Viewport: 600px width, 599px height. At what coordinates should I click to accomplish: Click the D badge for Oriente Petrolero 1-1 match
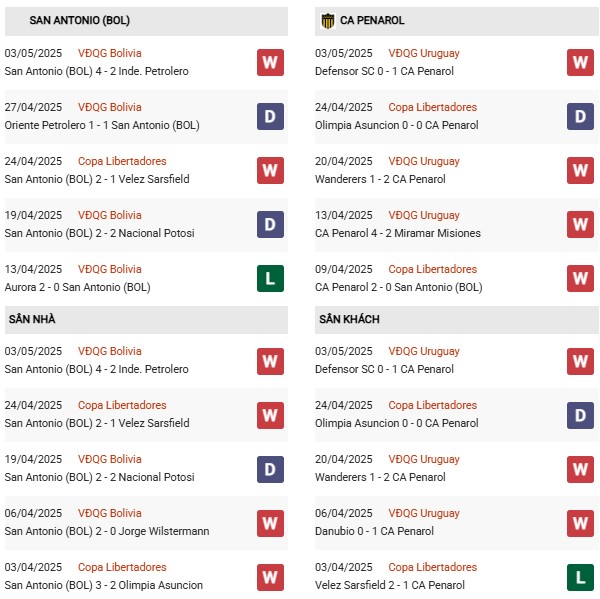pyautogui.click(x=270, y=116)
